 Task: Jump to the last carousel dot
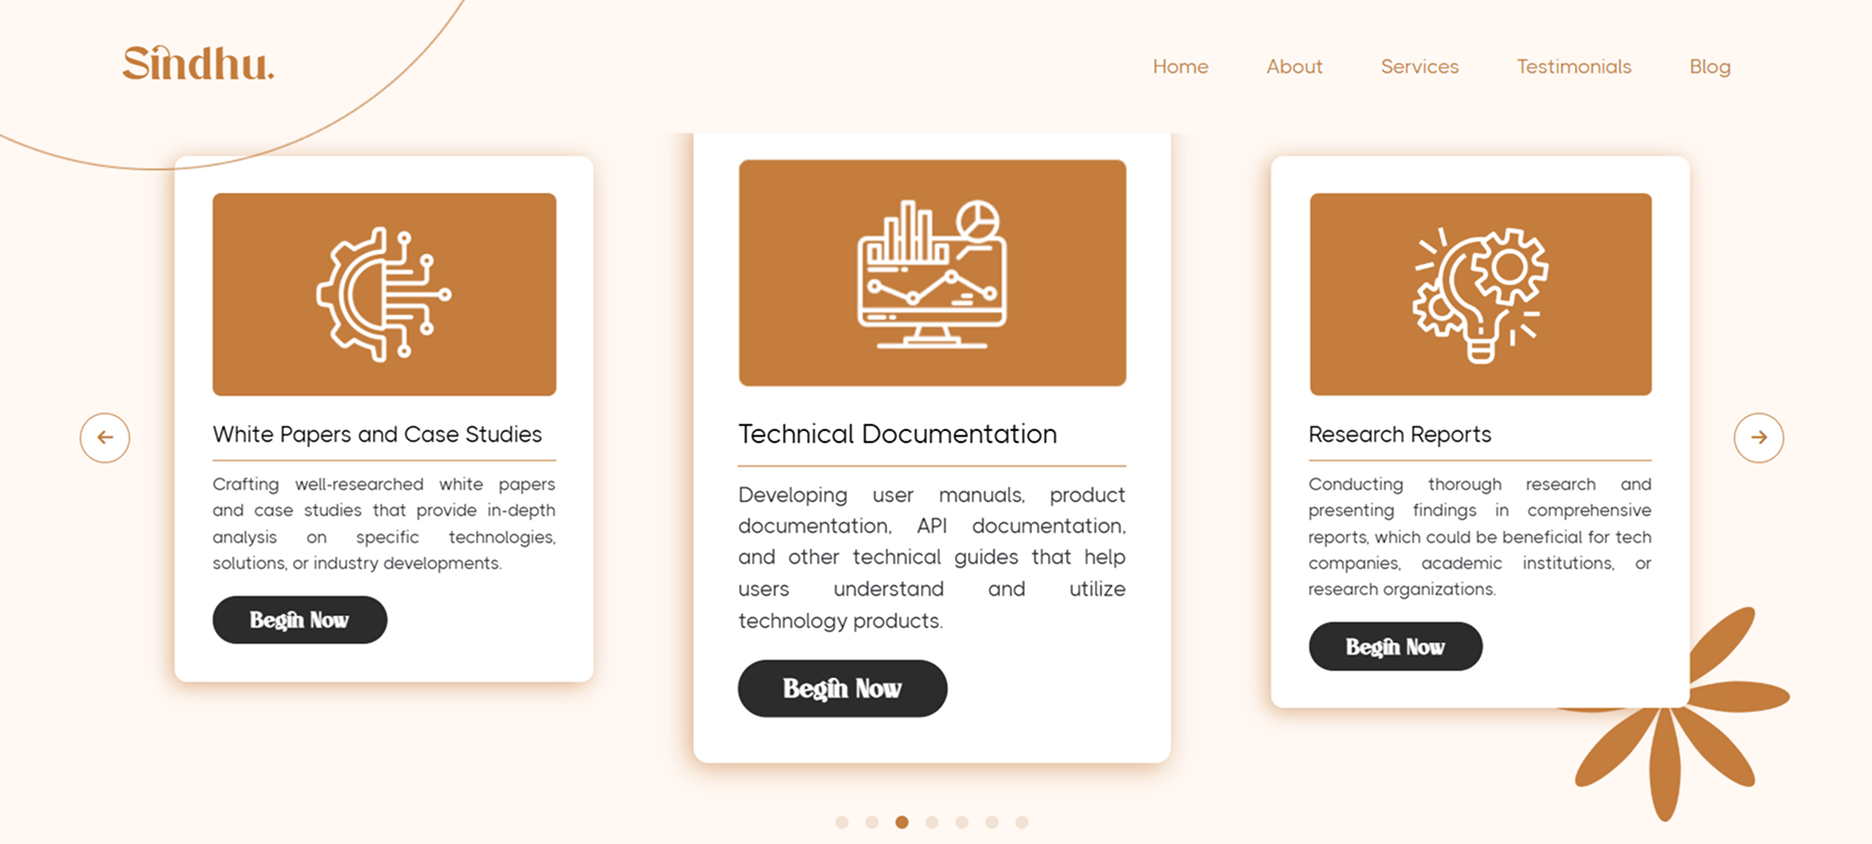(x=1021, y=822)
